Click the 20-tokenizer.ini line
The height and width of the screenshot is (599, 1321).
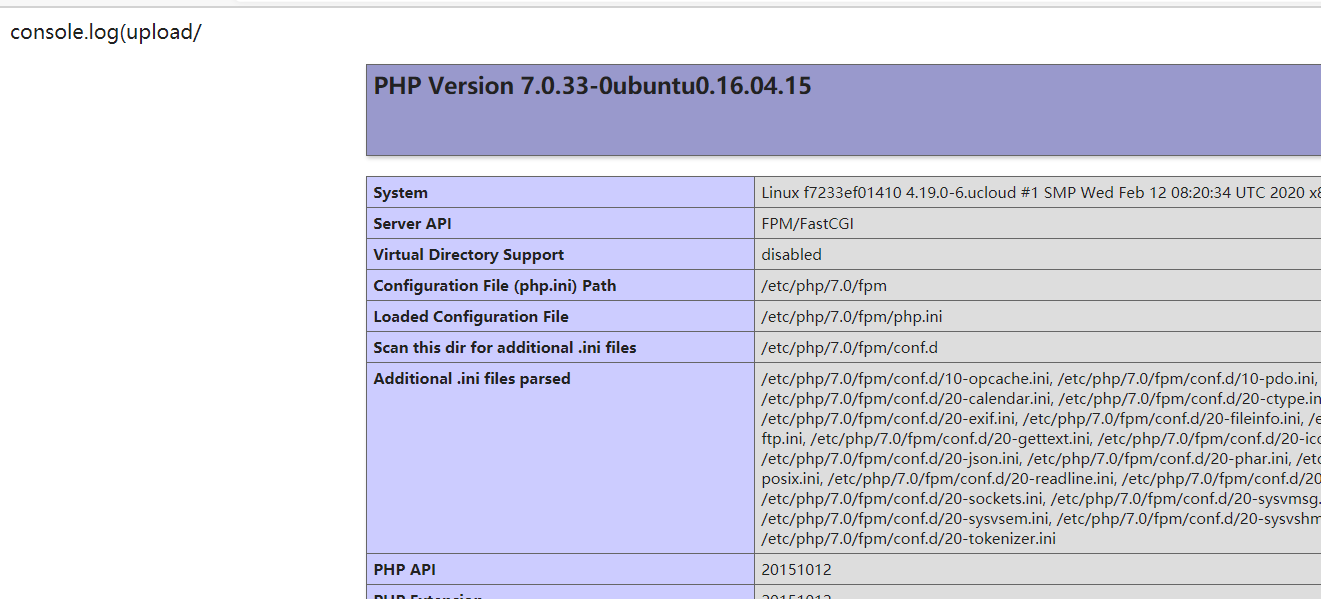tap(909, 539)
